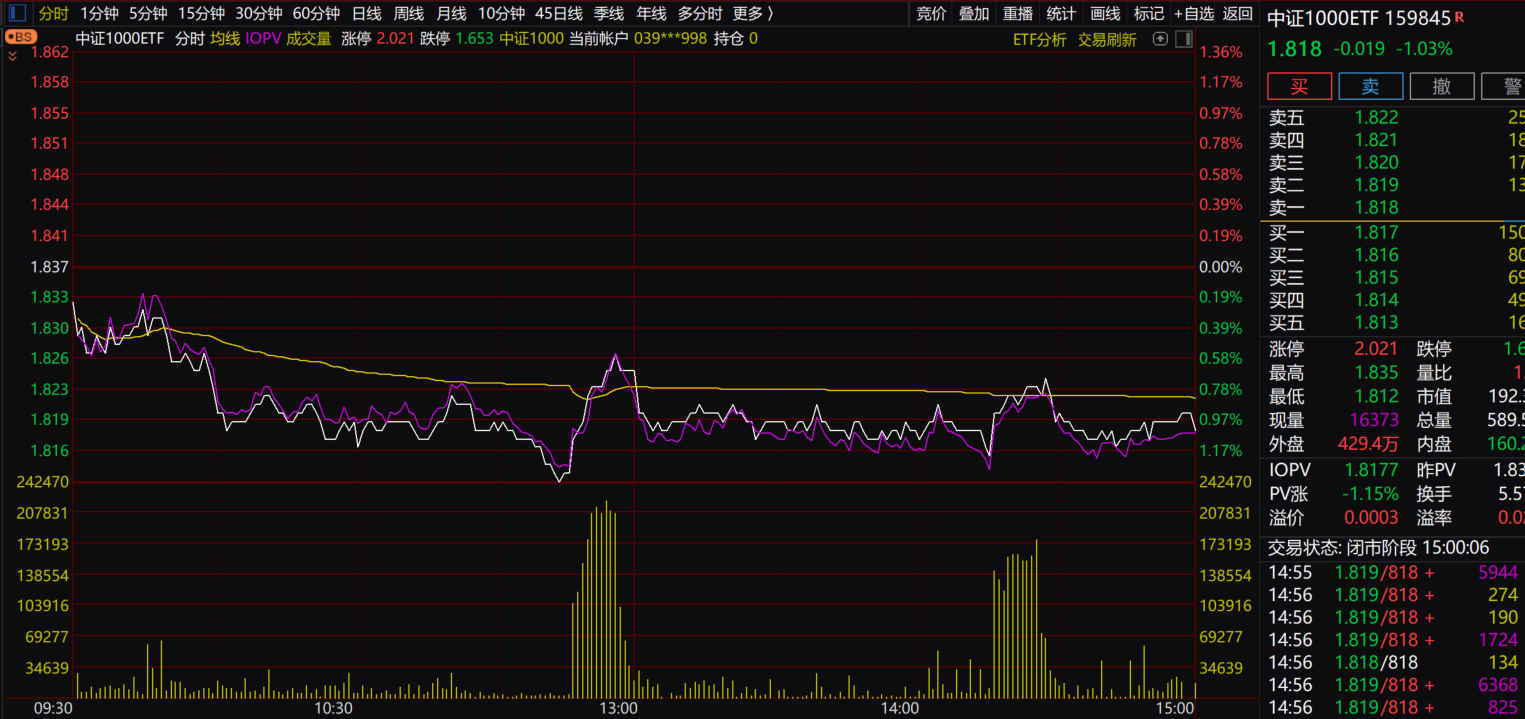Click the orange BS signal badge
This screenshot has height=719, width=1525.
(20, 38)
